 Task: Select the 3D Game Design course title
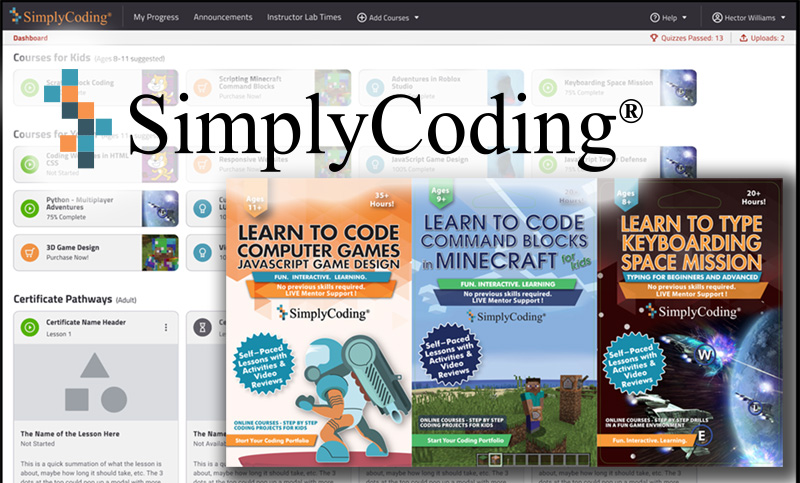click(72, 247)
